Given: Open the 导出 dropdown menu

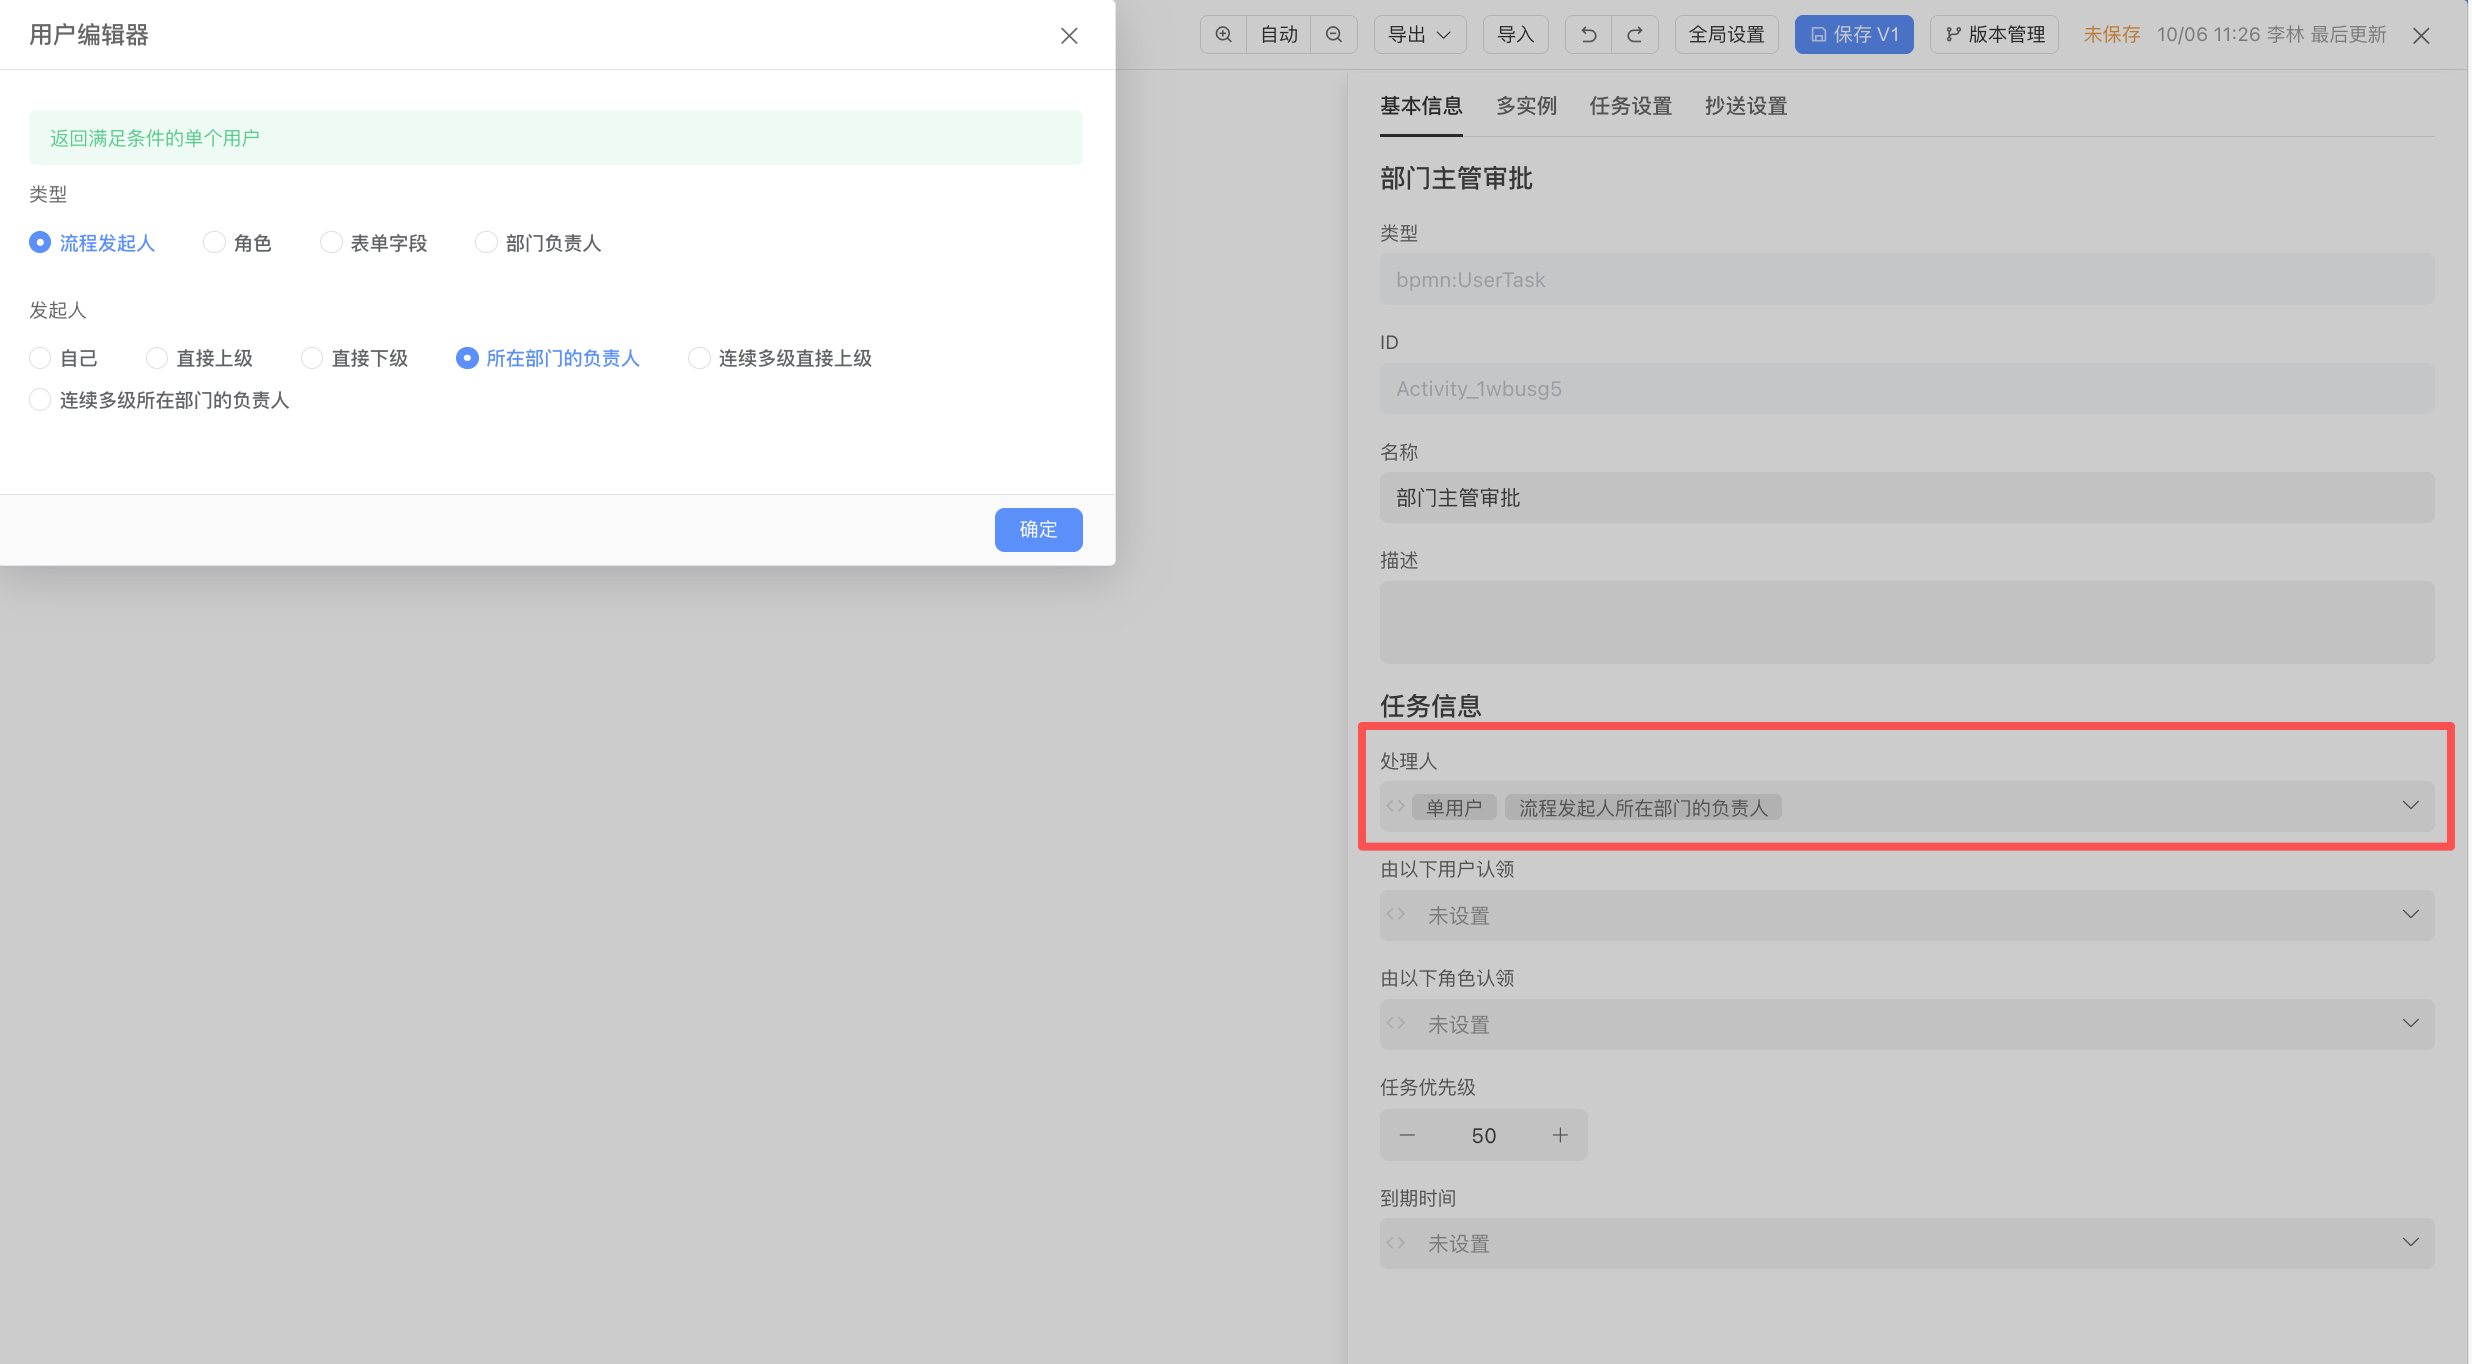Looking at the screenshot, I should [x=1419, y=35].
